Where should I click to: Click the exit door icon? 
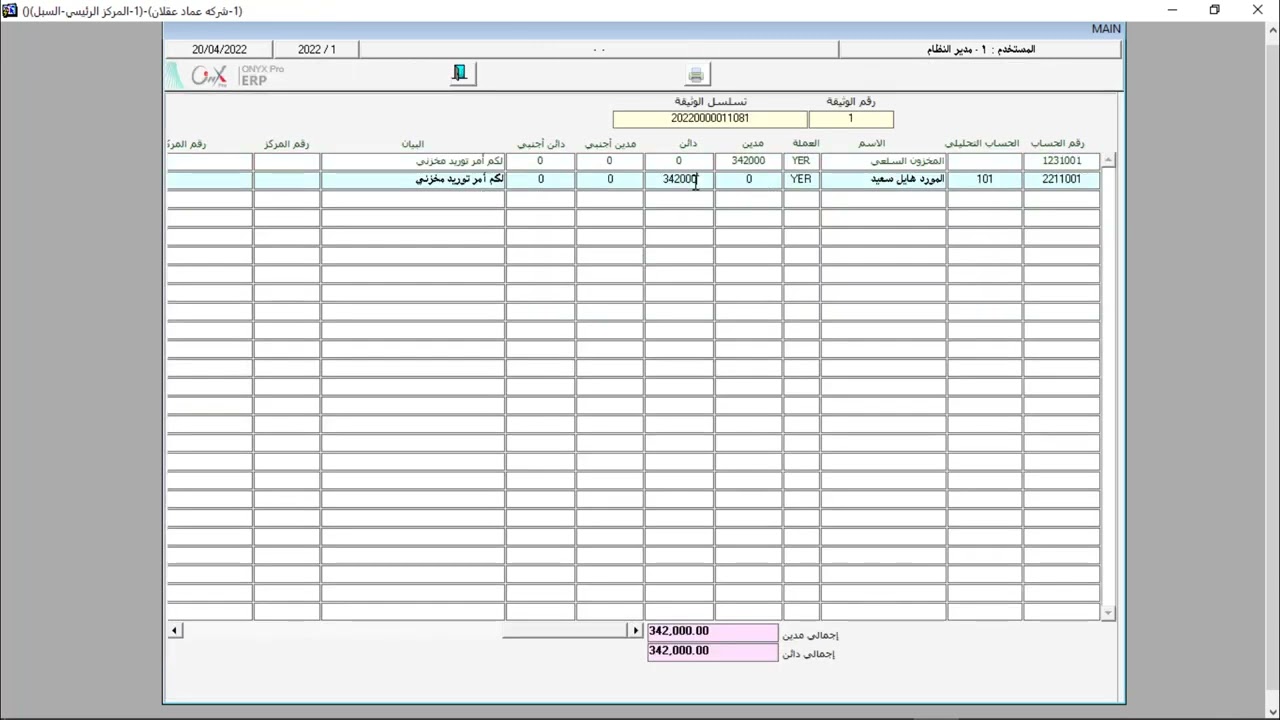(461, 74)
